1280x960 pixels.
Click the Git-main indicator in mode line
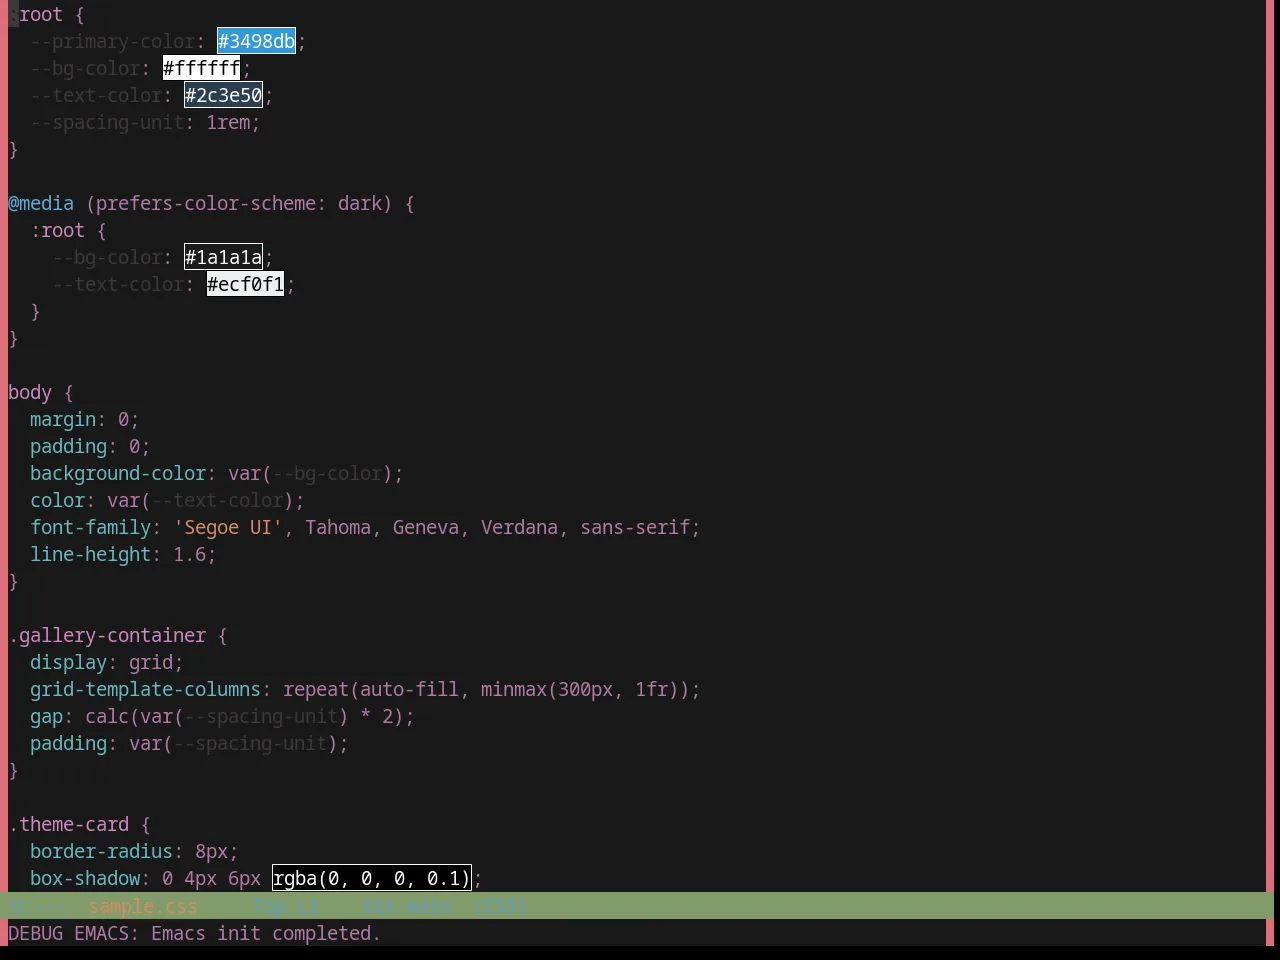click(407, 906)
